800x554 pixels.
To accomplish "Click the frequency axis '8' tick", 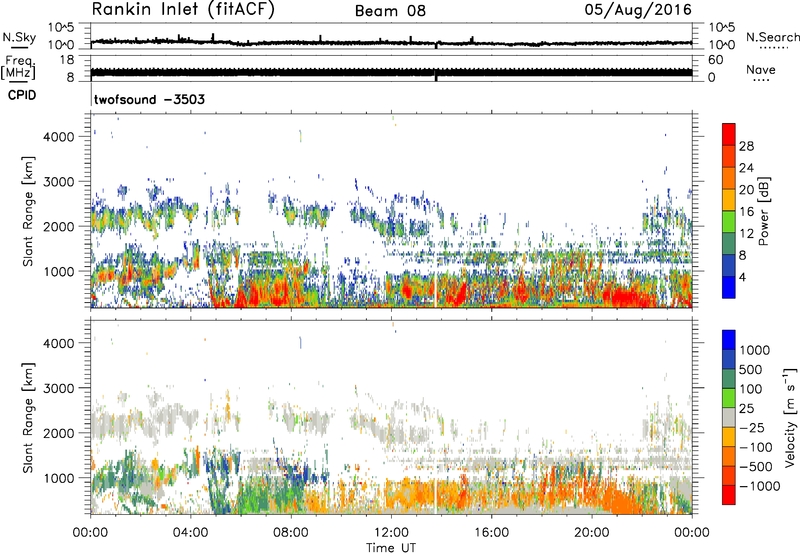I will (x=70, y=78).
